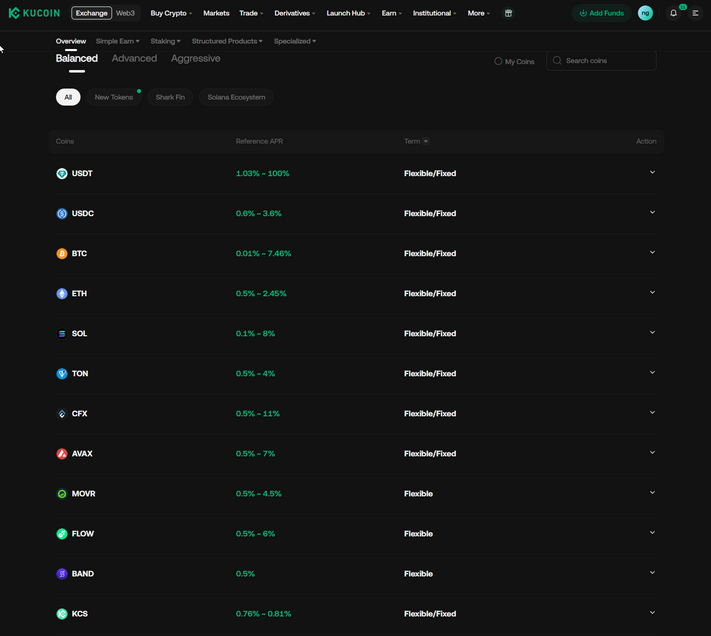Image resolution: width=711 pixels, height=636 pixels.
Task: Open the Term filter dropdown
Action: 425,141
